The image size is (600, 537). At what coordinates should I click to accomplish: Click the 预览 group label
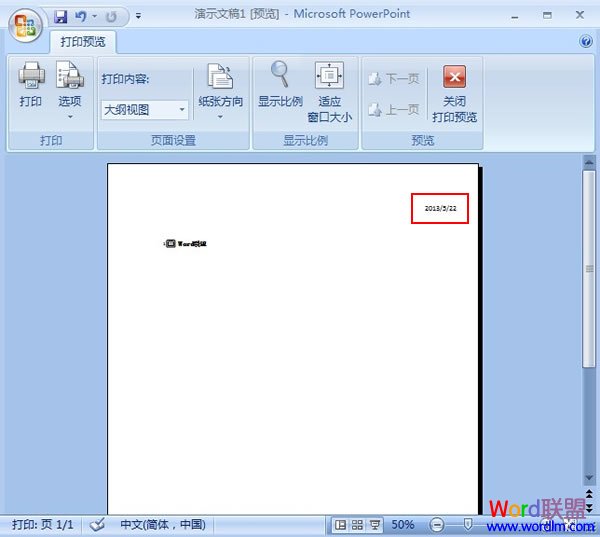pyautogui.click(x=422, y=140)
